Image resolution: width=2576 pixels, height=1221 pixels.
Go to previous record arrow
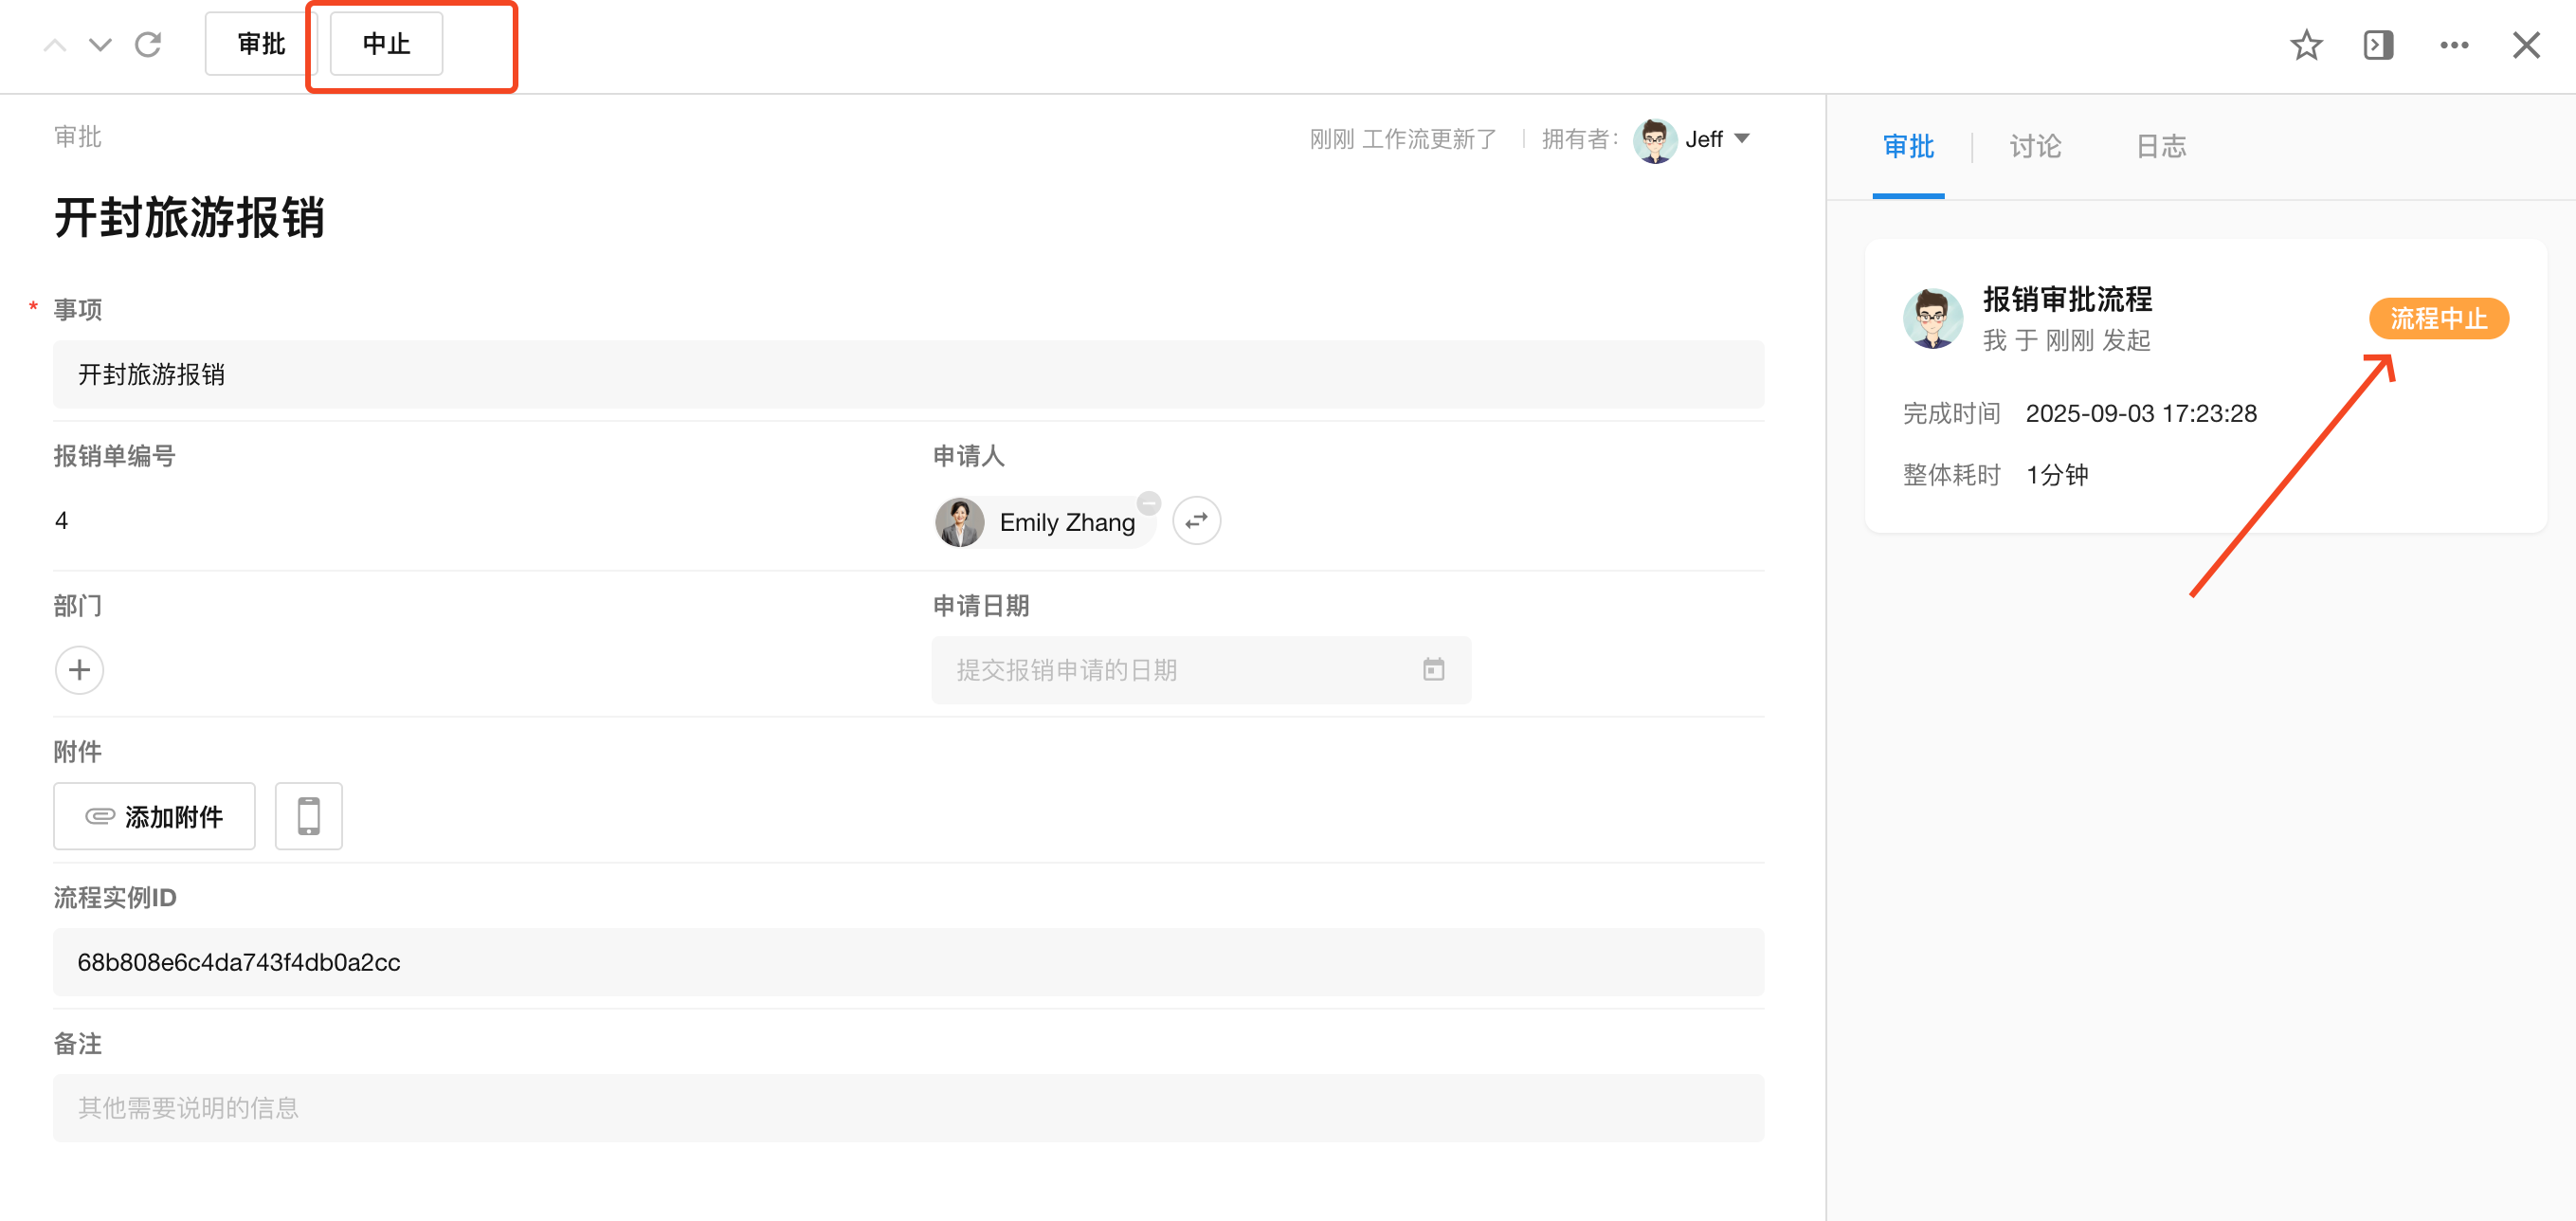(55, 45)
